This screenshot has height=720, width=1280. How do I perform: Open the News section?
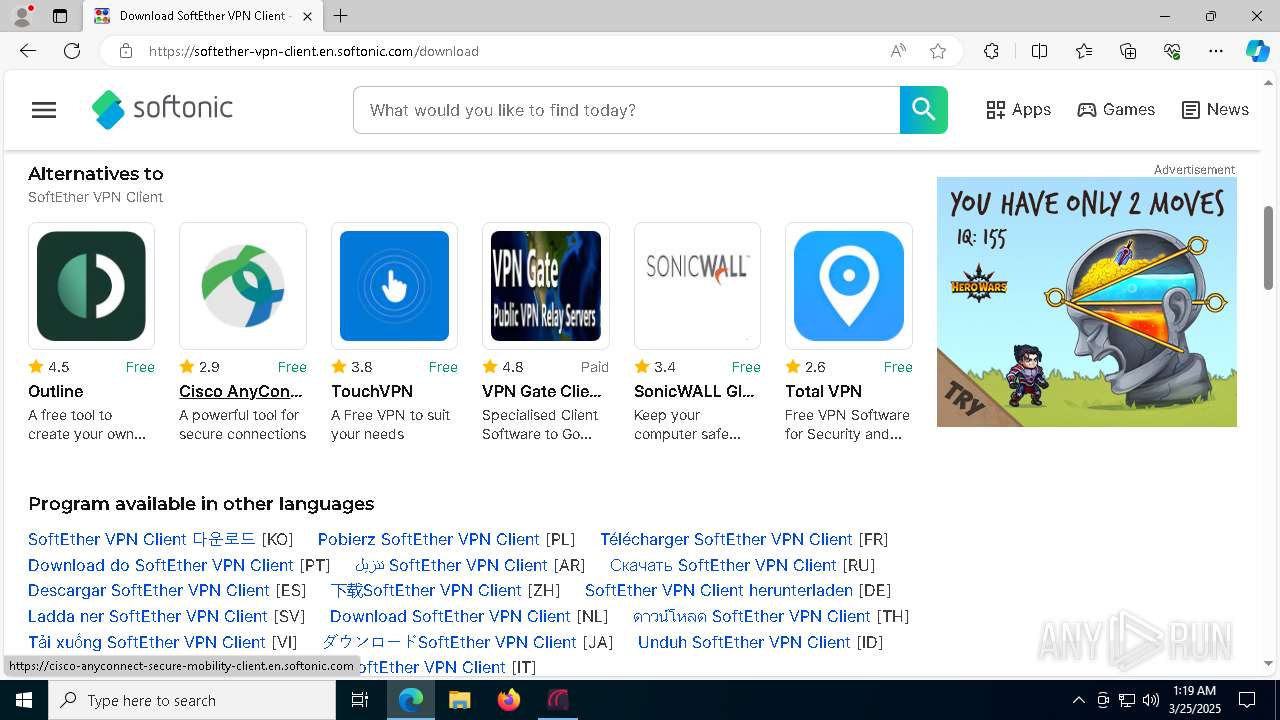click(1215, 110)
